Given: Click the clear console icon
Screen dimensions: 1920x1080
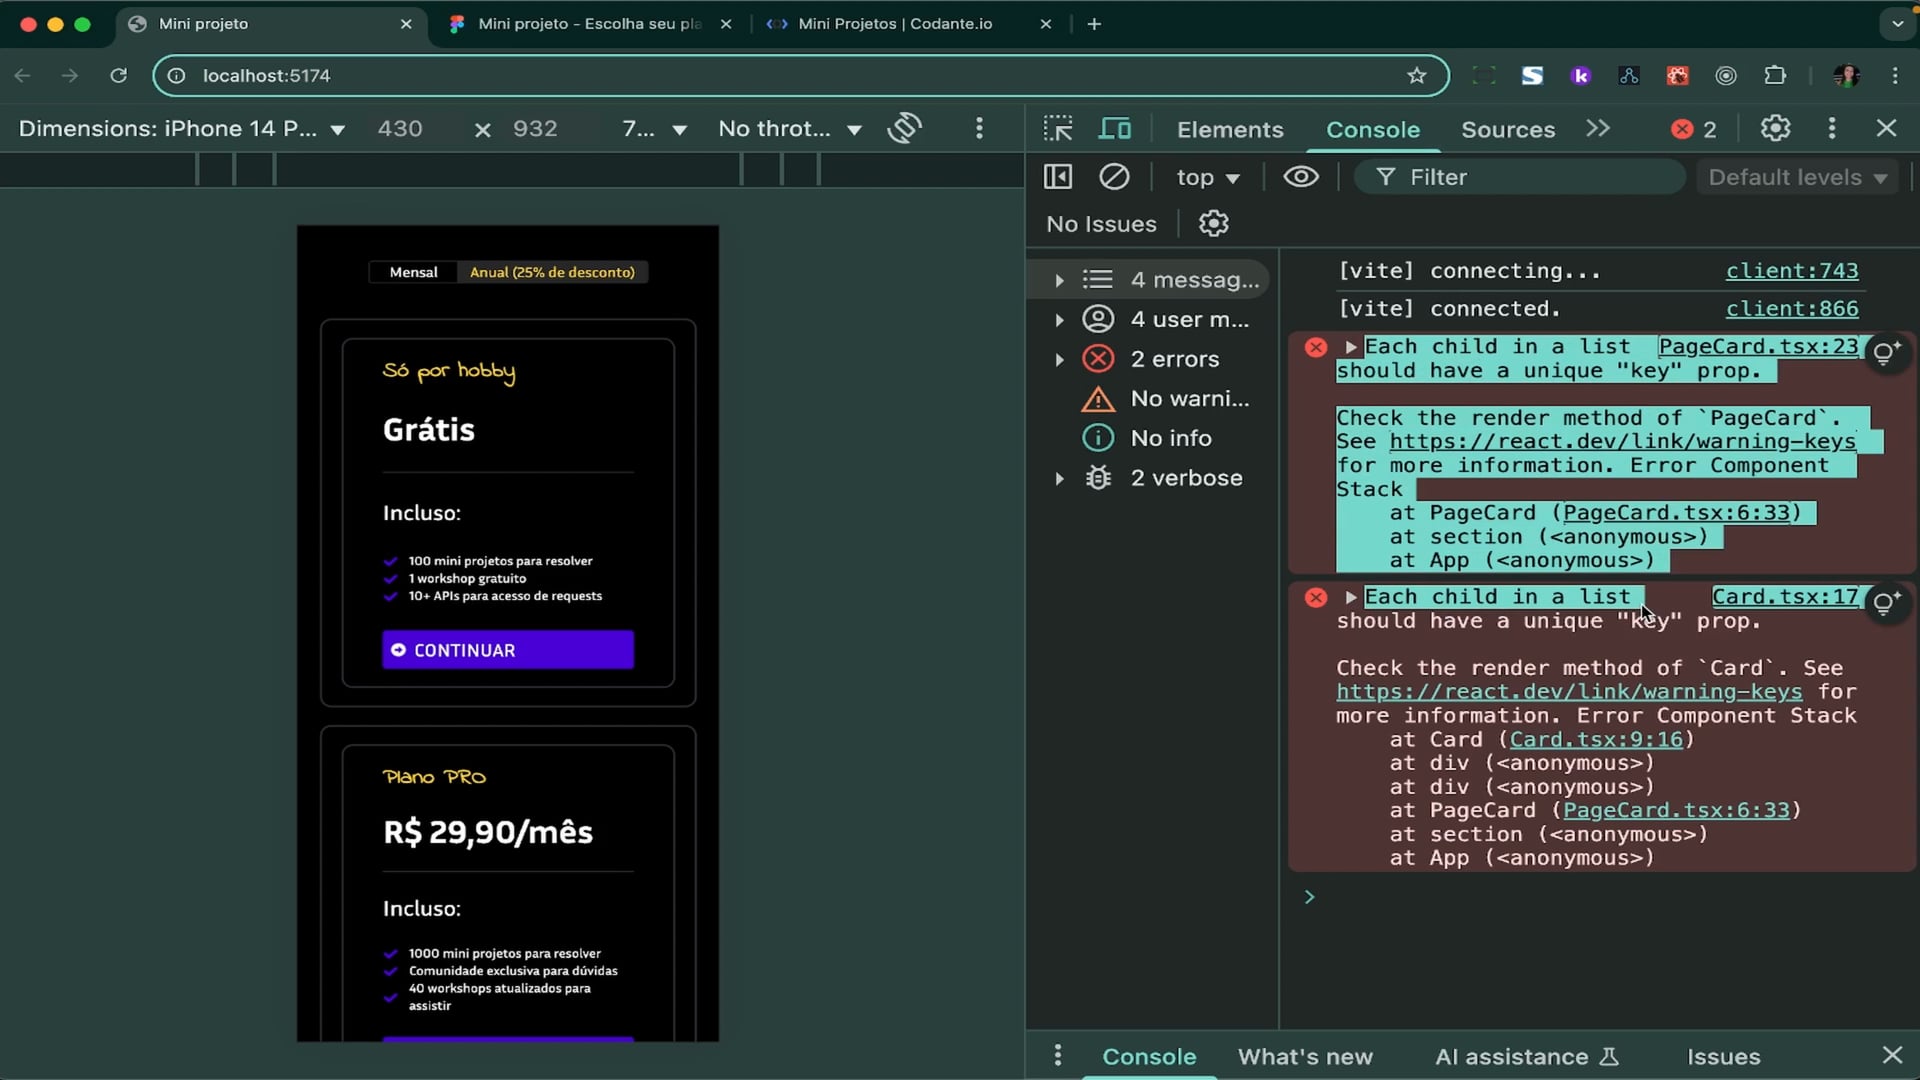Looking at the screenshot, I should coord(1114,177).
